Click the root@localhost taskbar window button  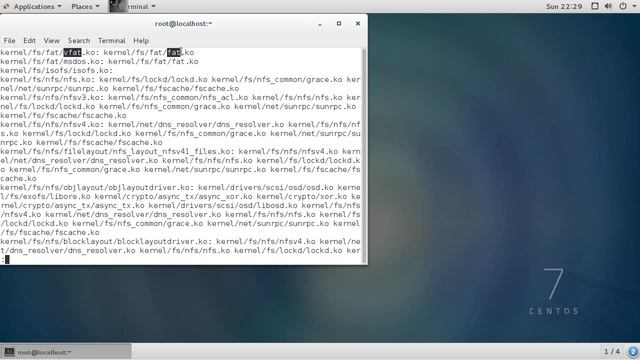(x=66, y=352)
